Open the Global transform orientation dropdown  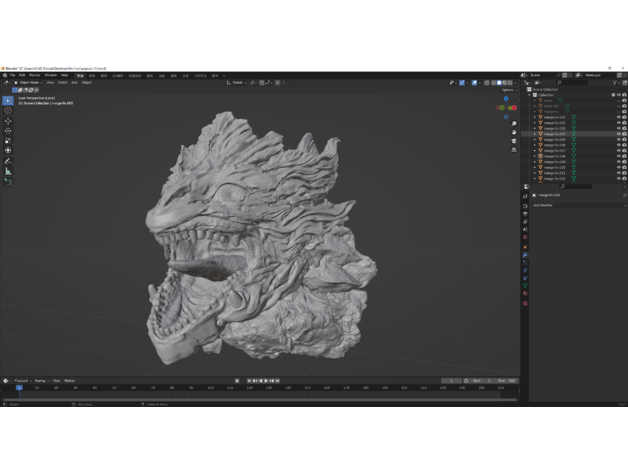pyautogui.click(x=238, y=82)
